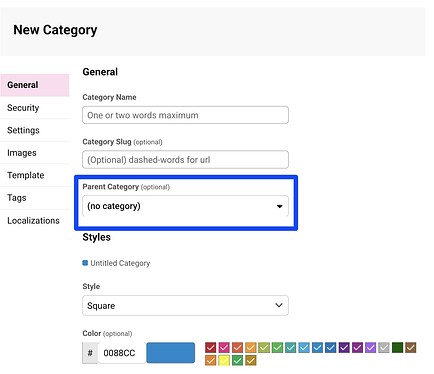The width and height of the screenshot is (434, 374).
Task: Select the dark indigo purple swatch
Action: point(344,348)
